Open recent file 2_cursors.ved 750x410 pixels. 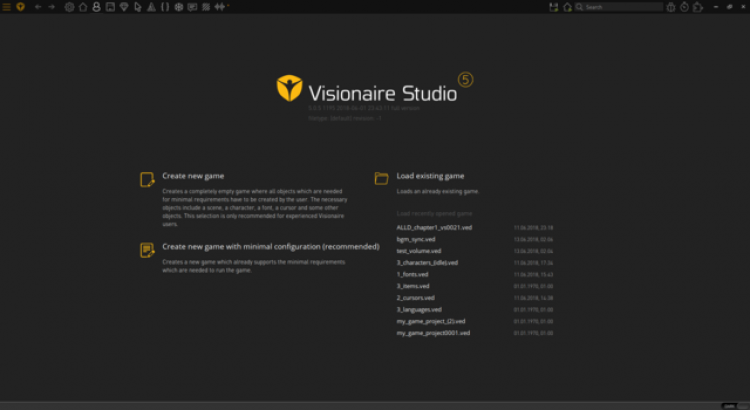(416, 298)
